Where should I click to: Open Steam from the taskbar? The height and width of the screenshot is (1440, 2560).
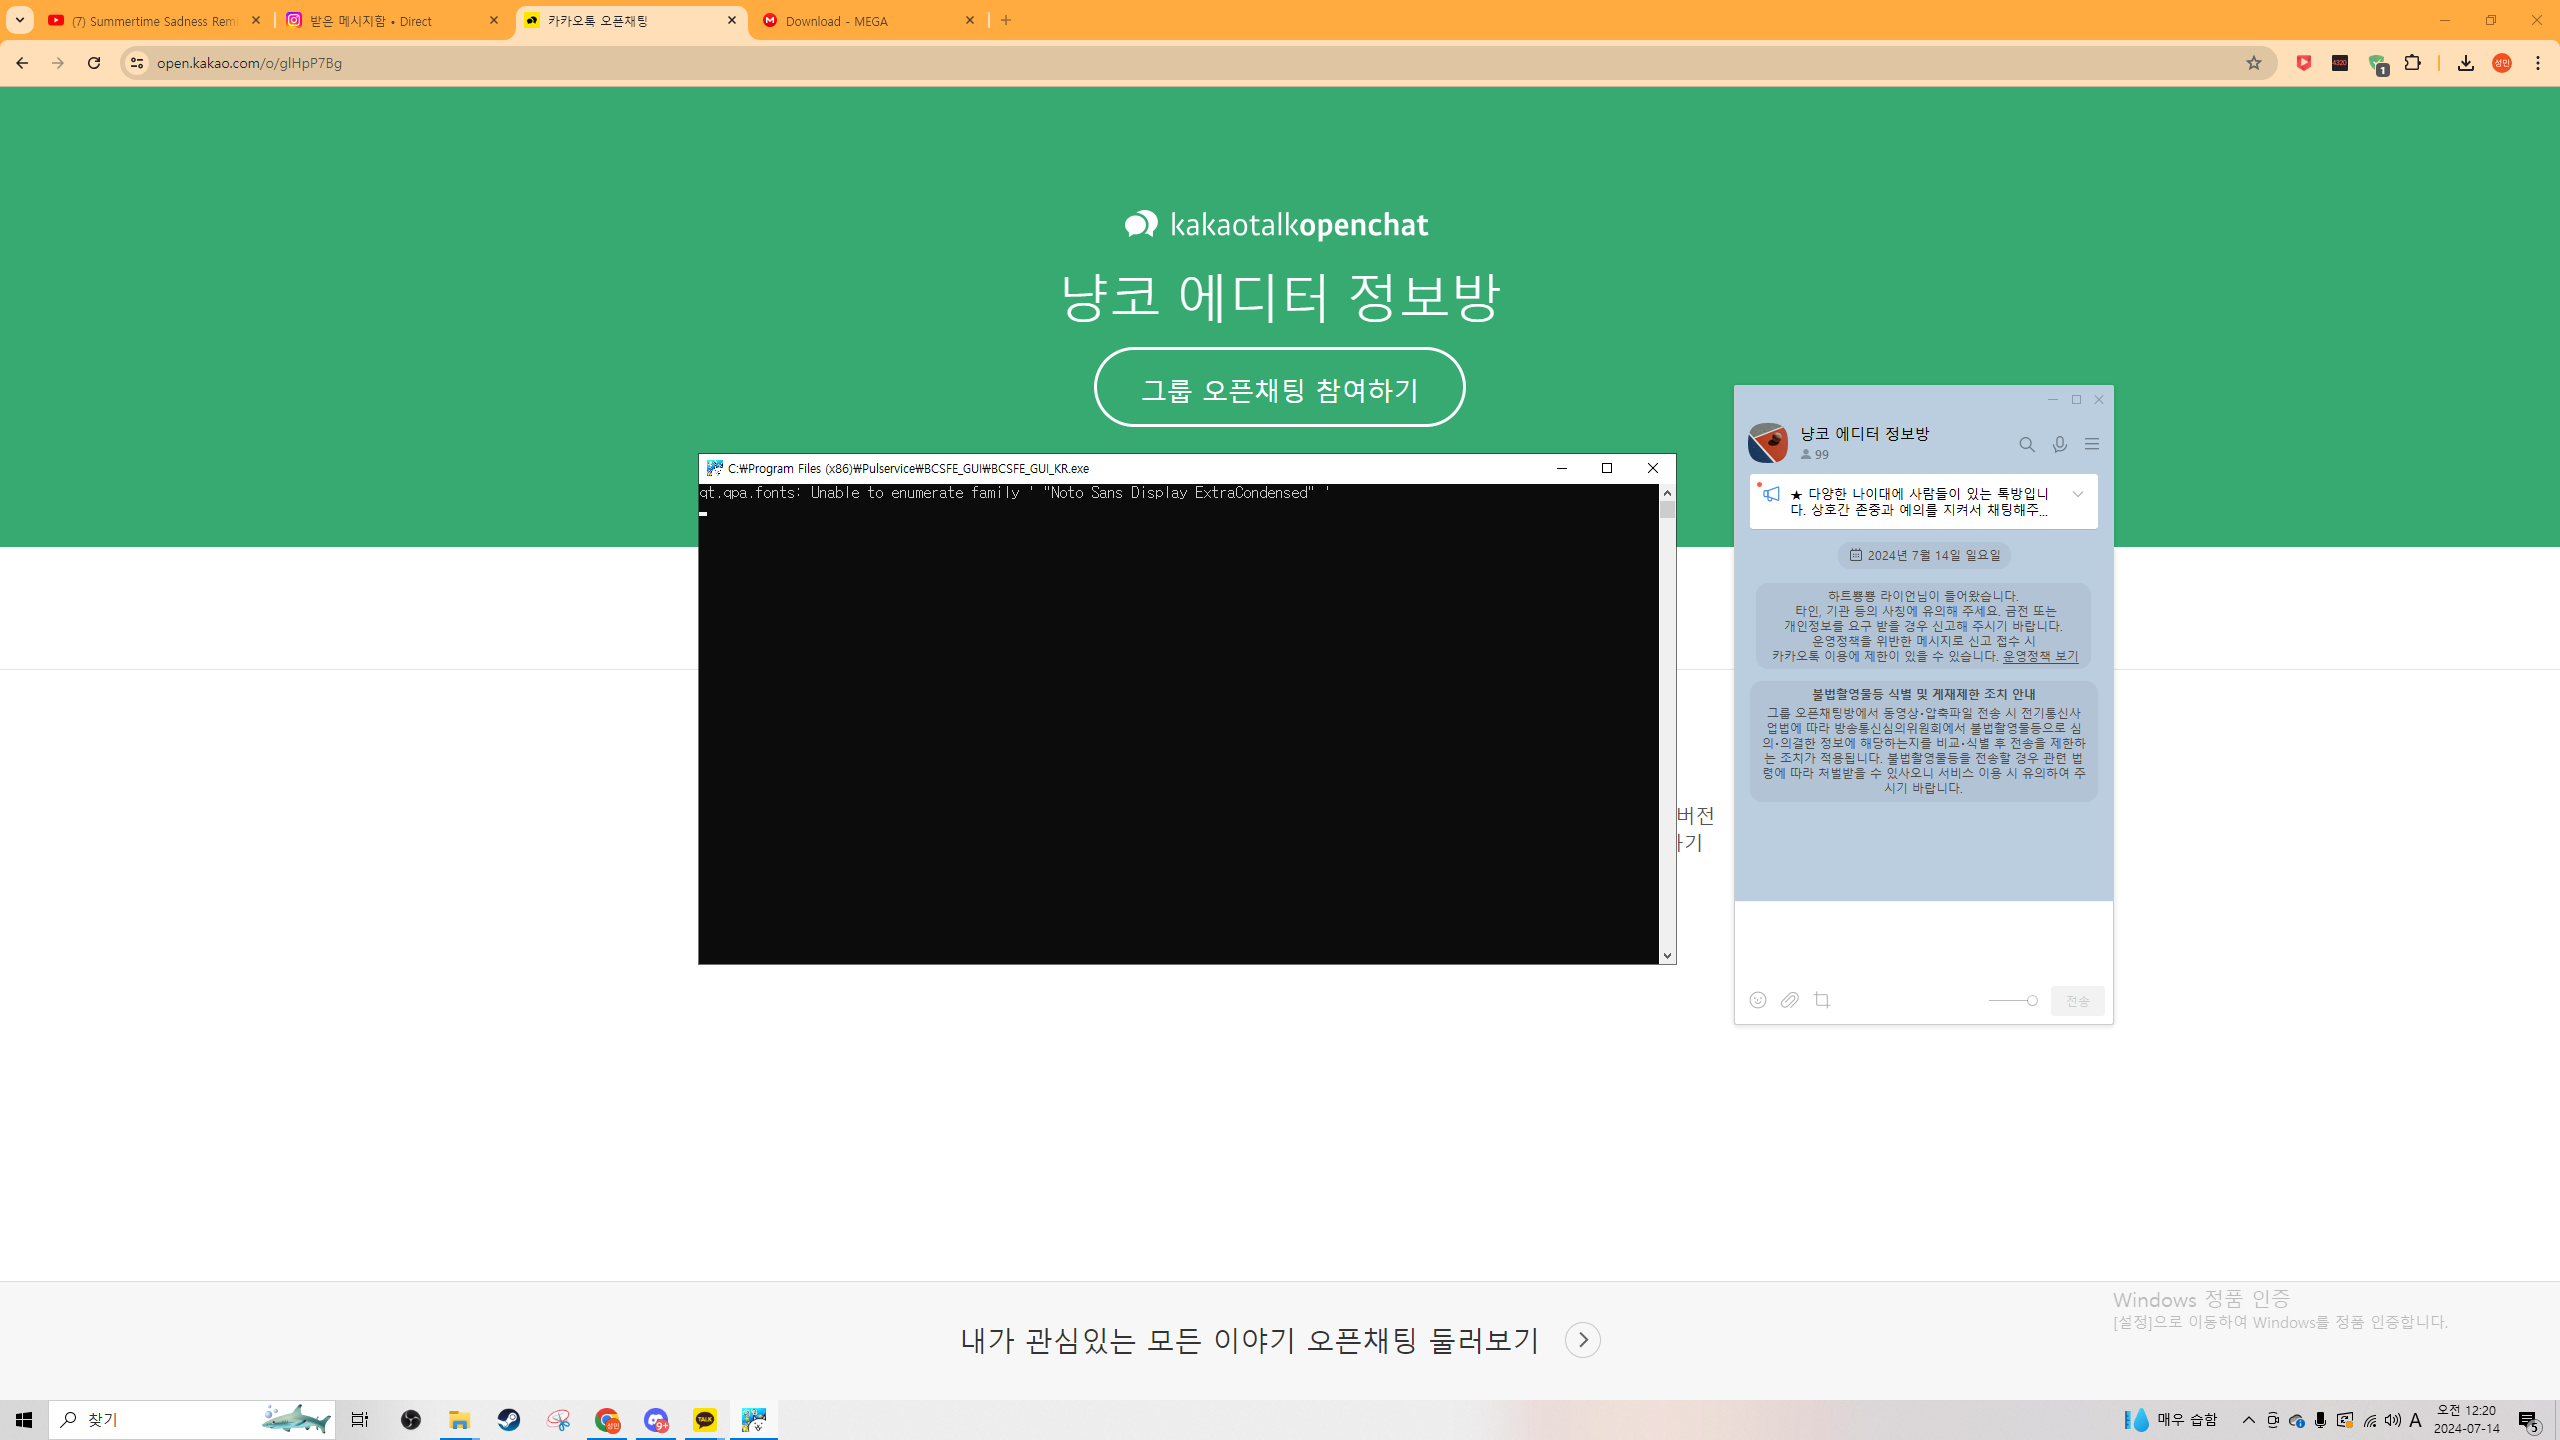click(x=509, y=1420)
